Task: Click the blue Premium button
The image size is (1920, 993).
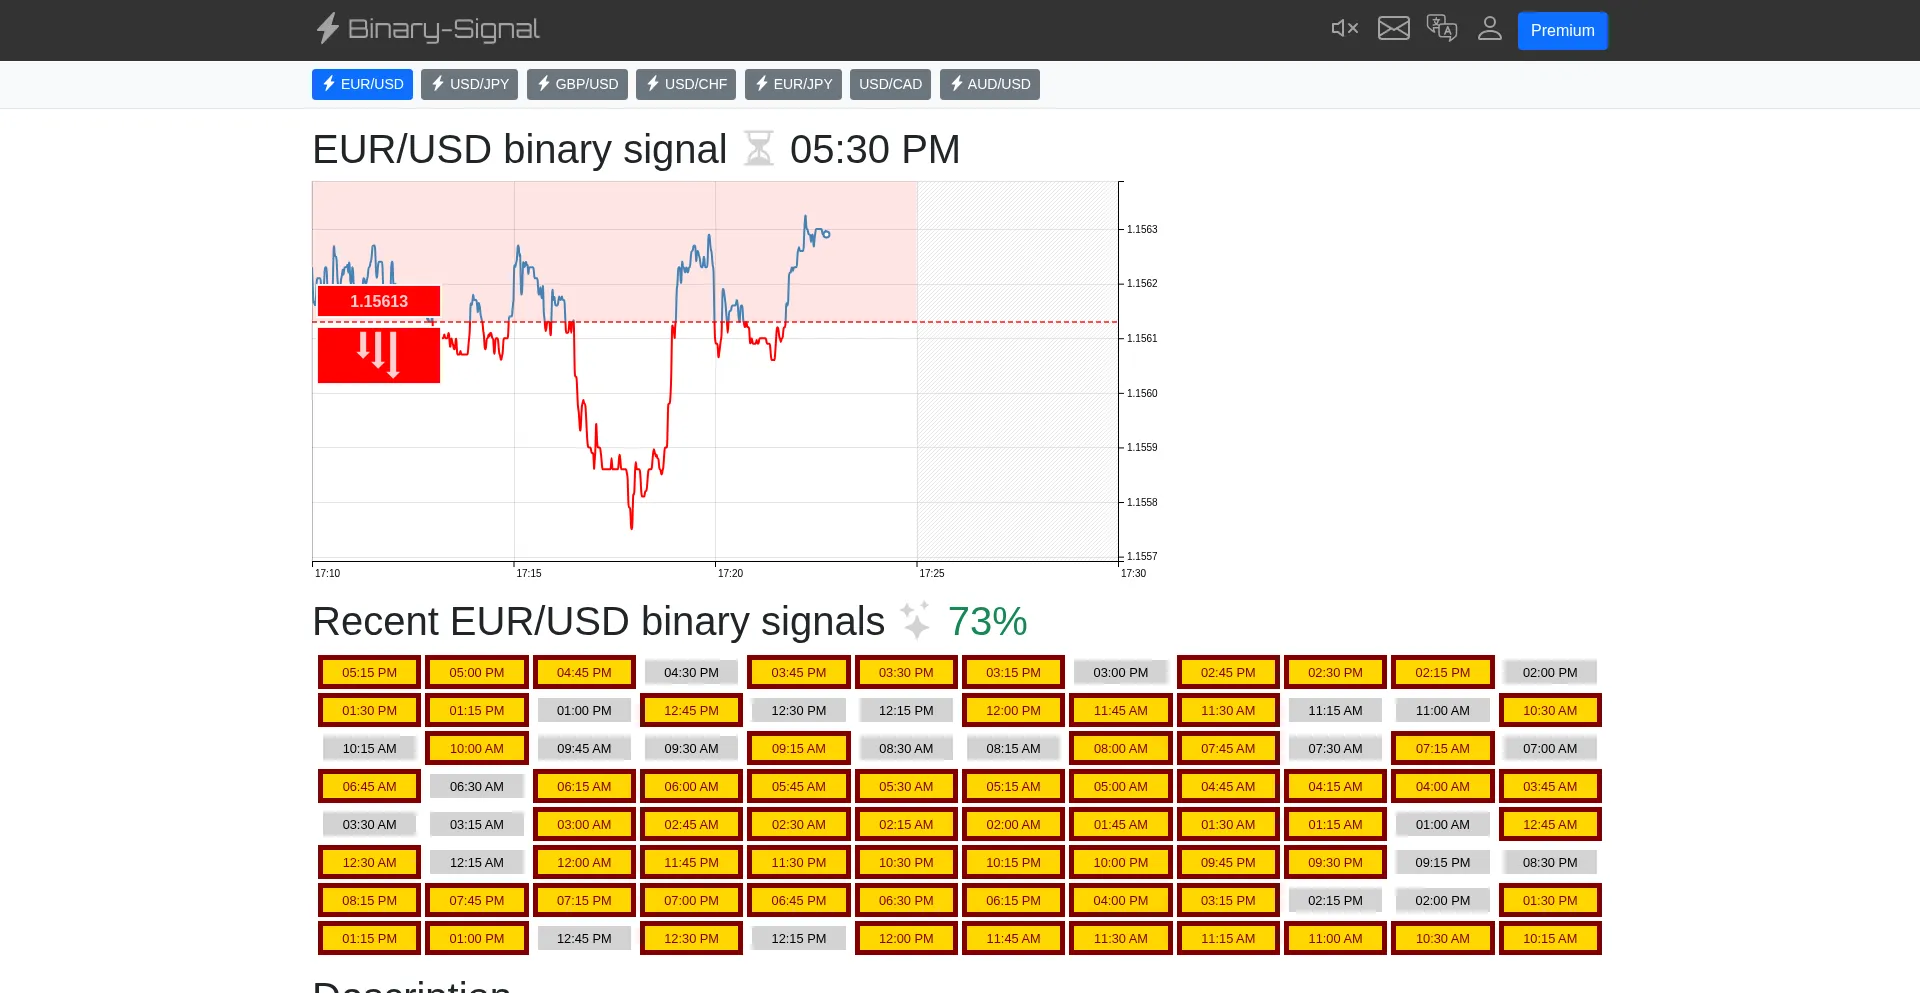Action: pyautogui.click(x=1561, y=31)
